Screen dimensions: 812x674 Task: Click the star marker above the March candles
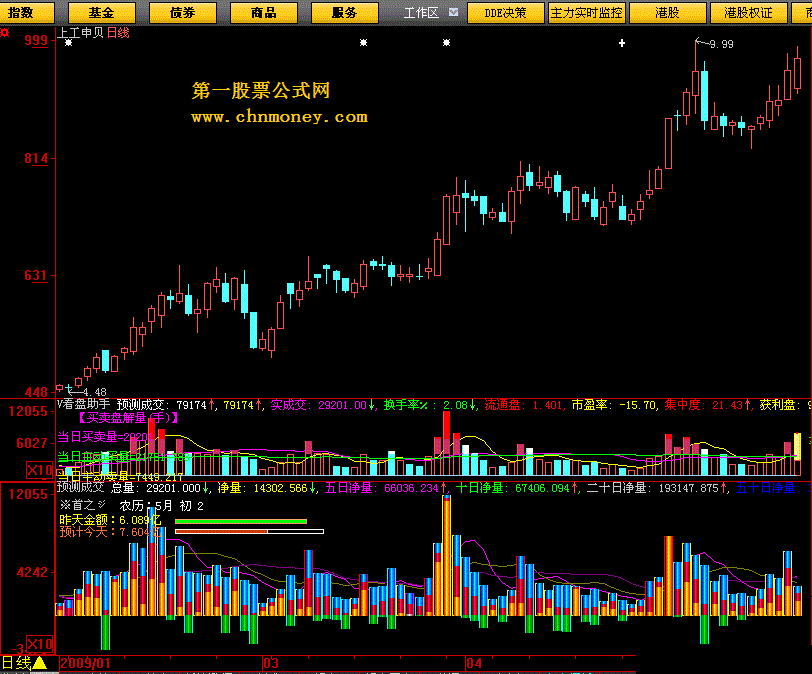tap(364, 42)
